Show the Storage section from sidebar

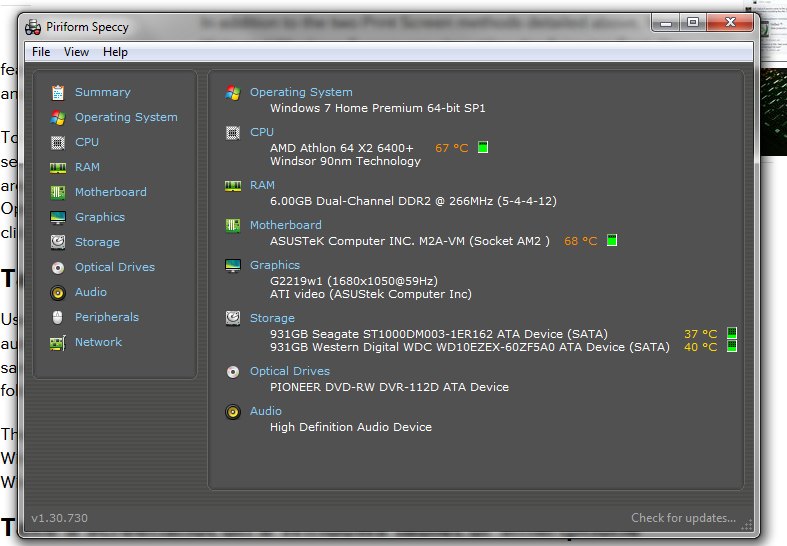click(97, 242)
